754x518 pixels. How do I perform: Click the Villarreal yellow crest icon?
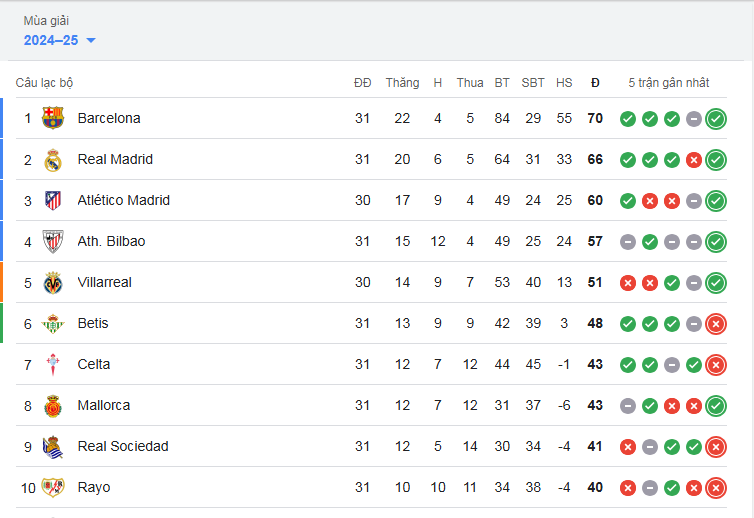coord(53,282)
